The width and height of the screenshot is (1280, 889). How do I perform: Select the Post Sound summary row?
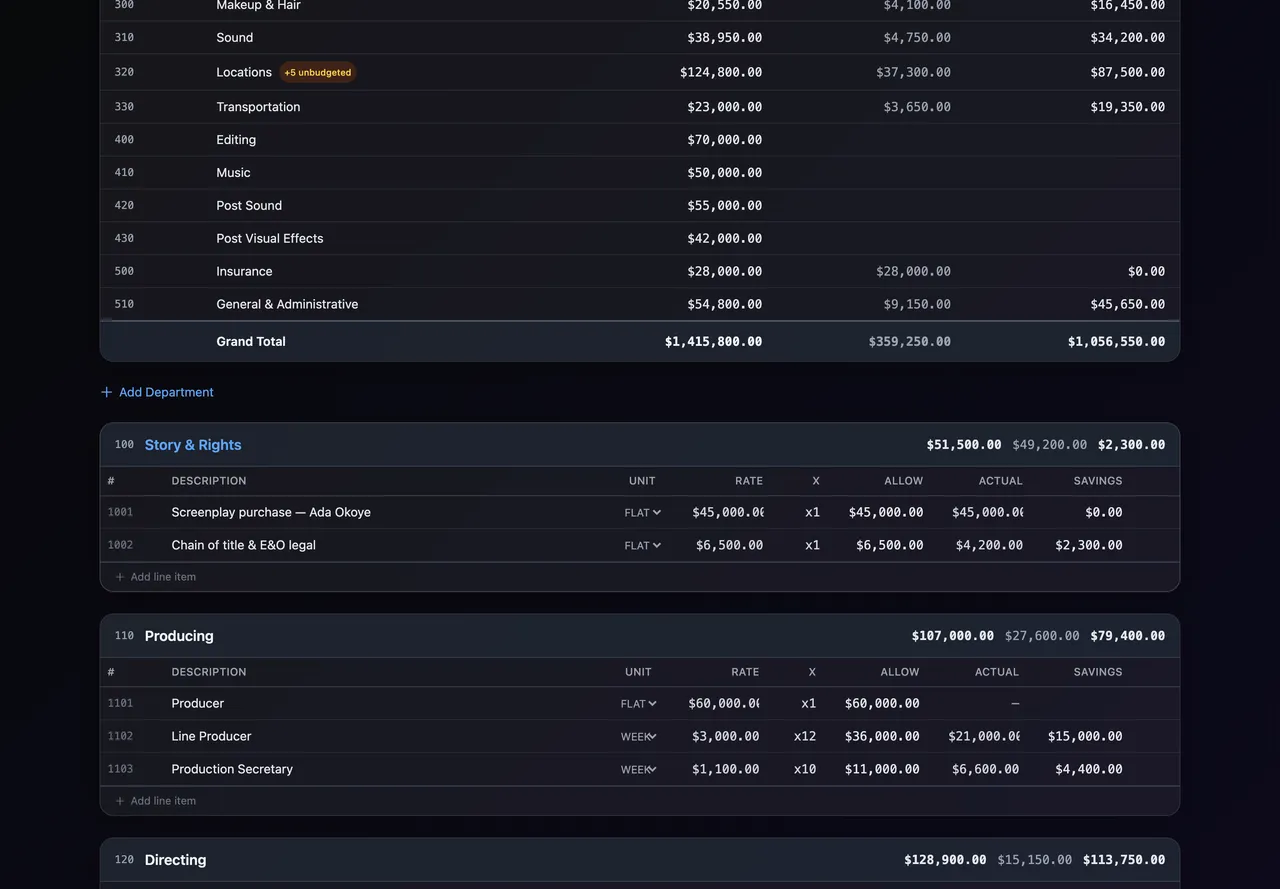(640, 206)
